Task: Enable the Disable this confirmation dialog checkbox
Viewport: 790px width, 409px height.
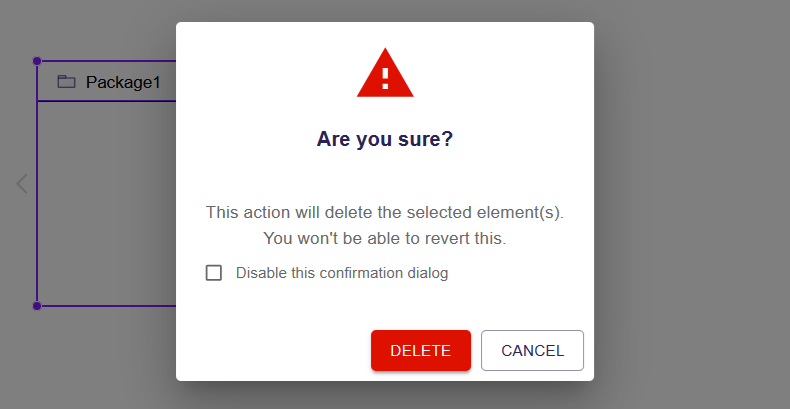Action: coord(214,273)
